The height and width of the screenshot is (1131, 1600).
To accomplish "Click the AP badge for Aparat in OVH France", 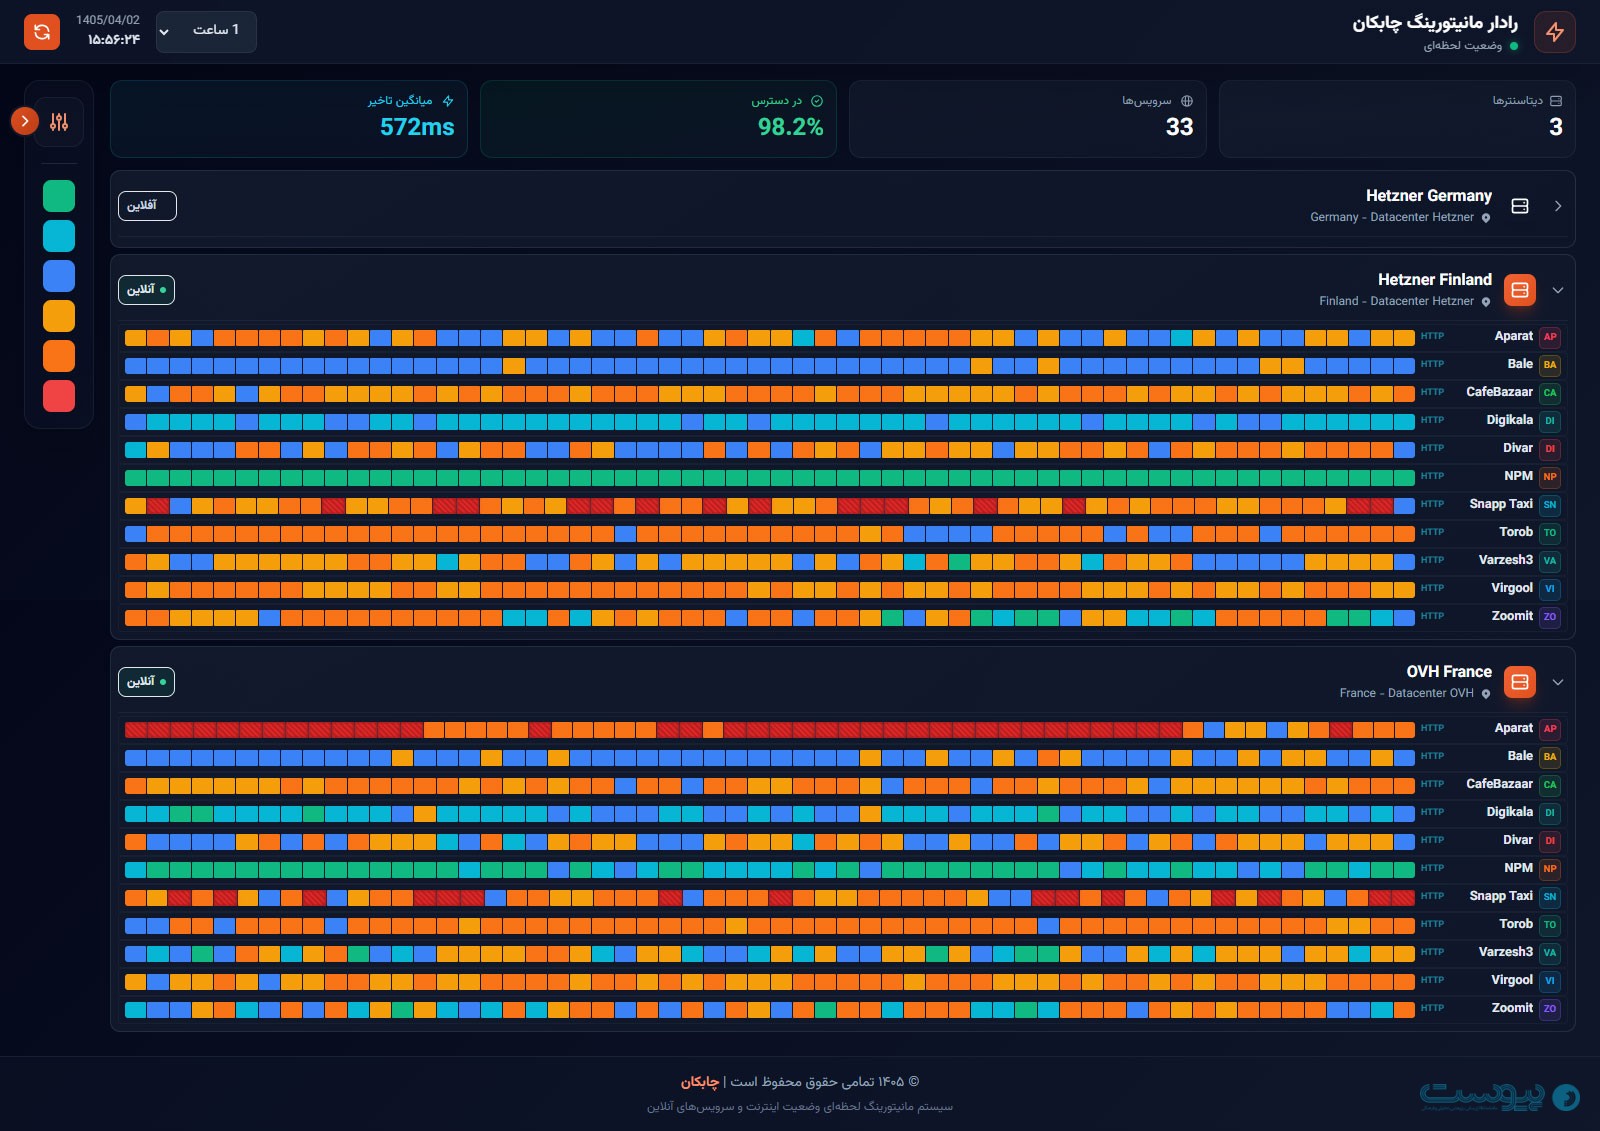I will [x=1550, y=729].
